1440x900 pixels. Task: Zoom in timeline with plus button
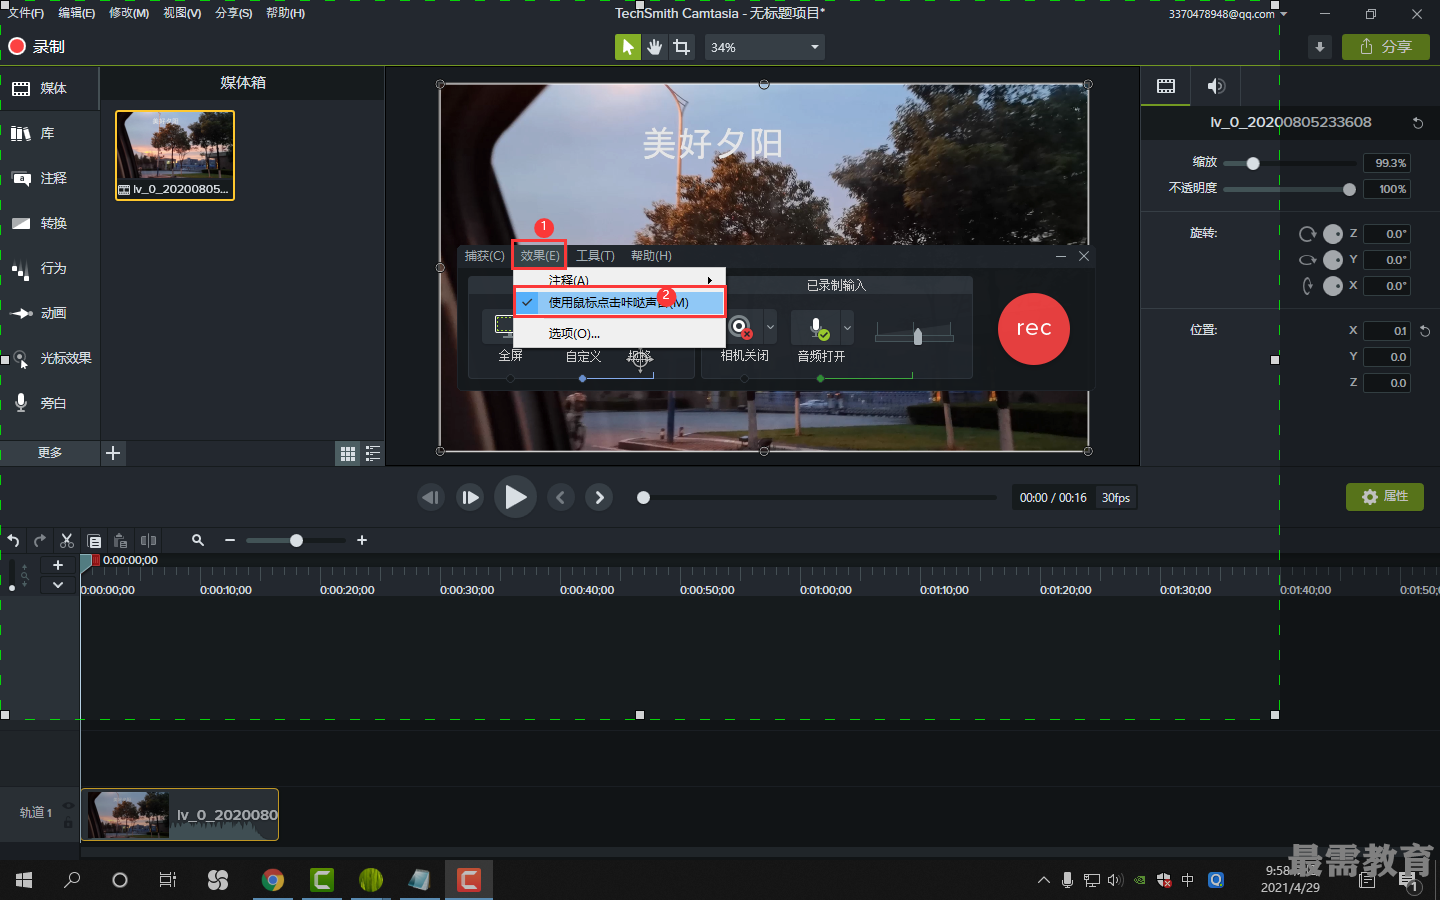click(x=362, y=540)
